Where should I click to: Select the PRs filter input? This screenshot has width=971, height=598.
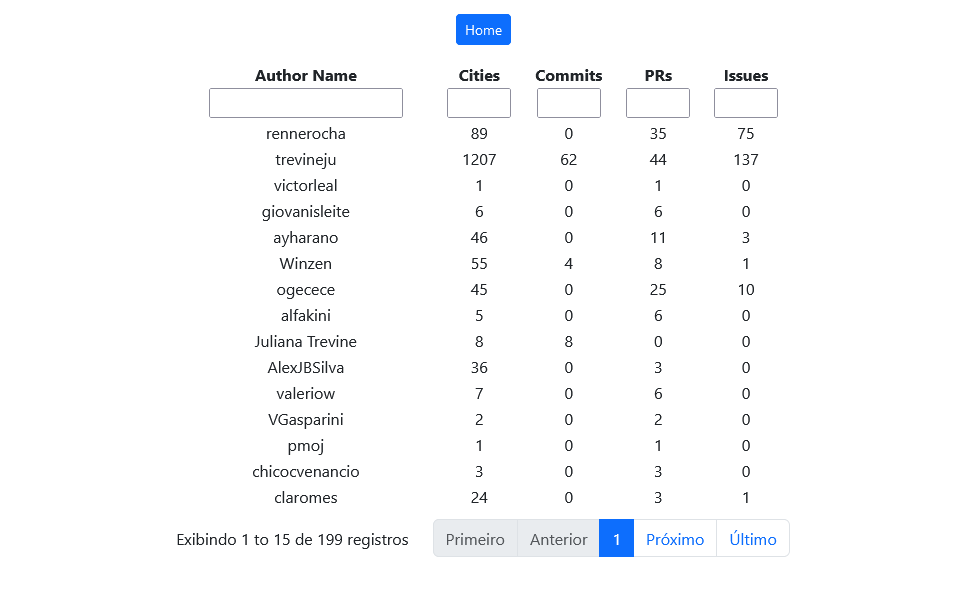(657, 102)
